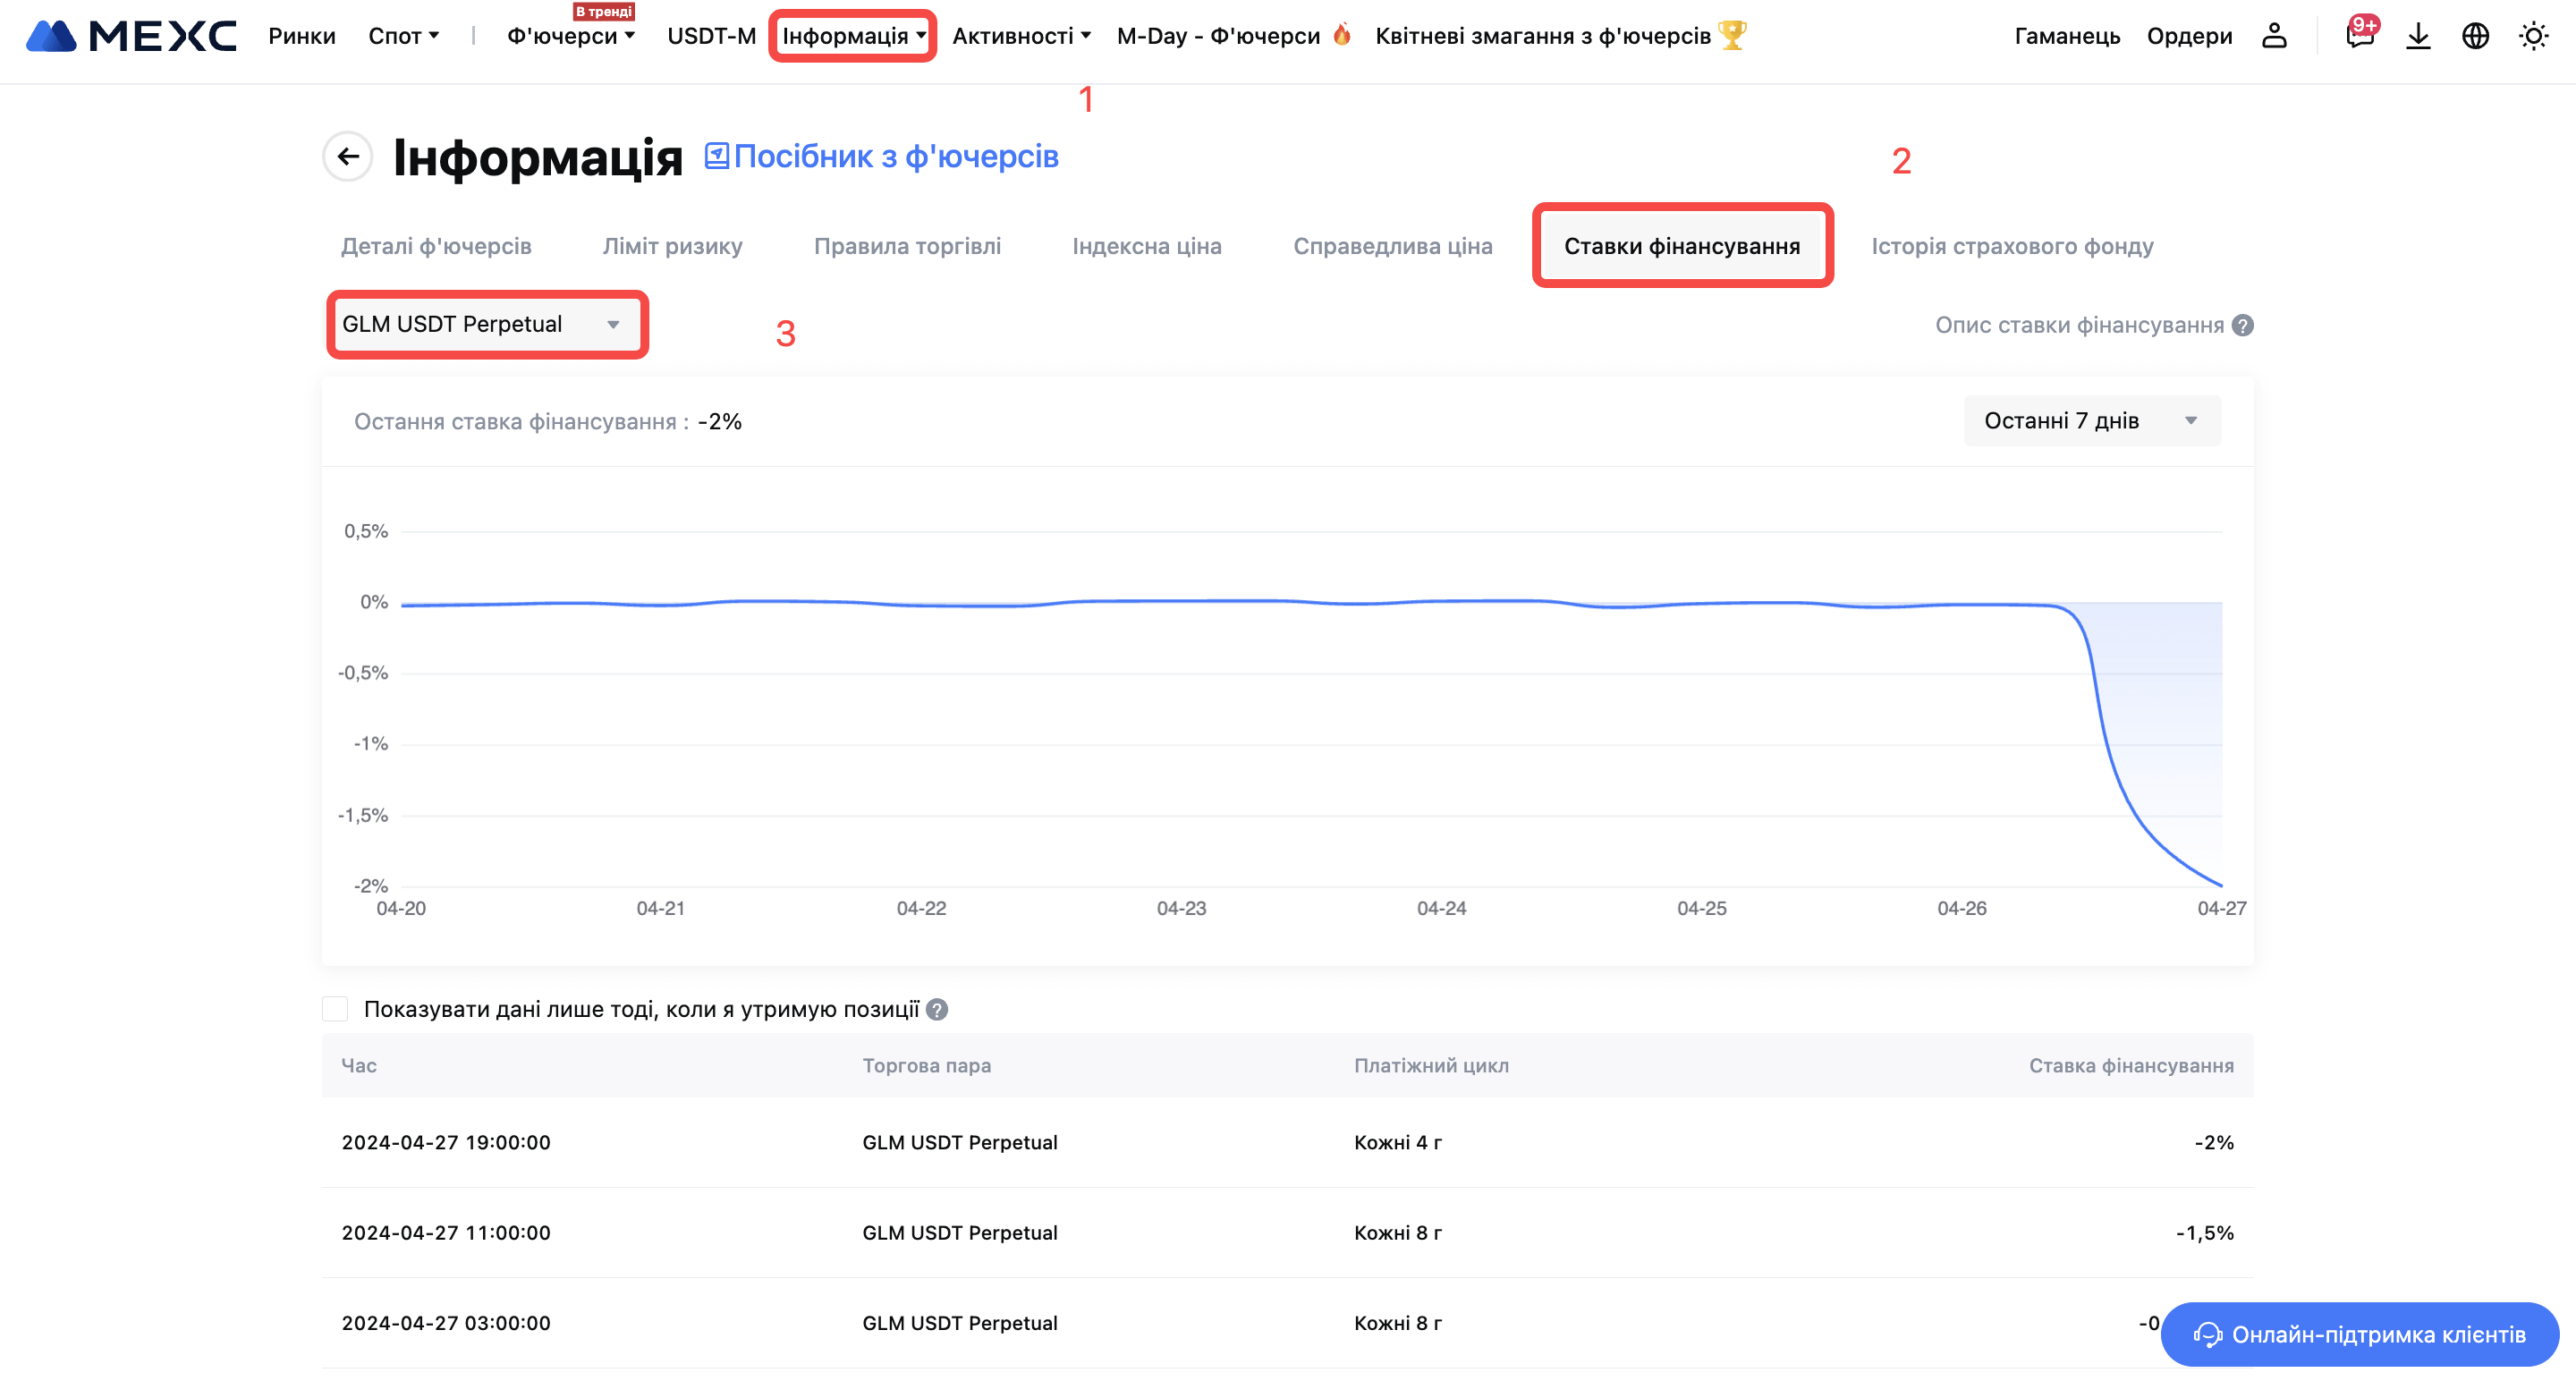Image resolution: width=2576 pixels, height=1381 pixels.
Task: Select Індексна ціна tab
Action: tap(1146, 246)
